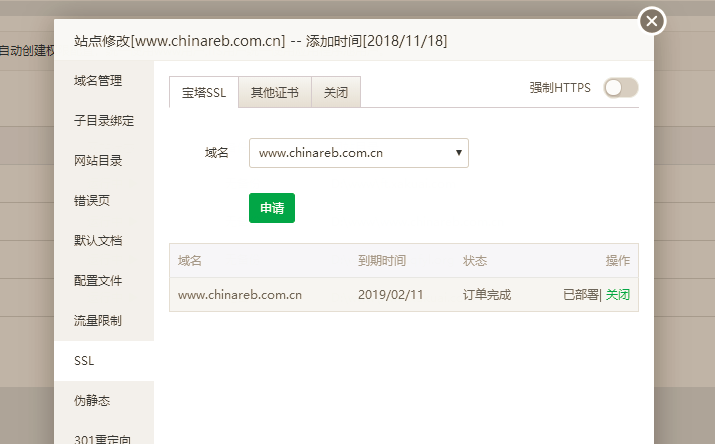This screenshot has width=715, height=444.
Task: Click the 到期时间 column header
Action: point(382,261)
